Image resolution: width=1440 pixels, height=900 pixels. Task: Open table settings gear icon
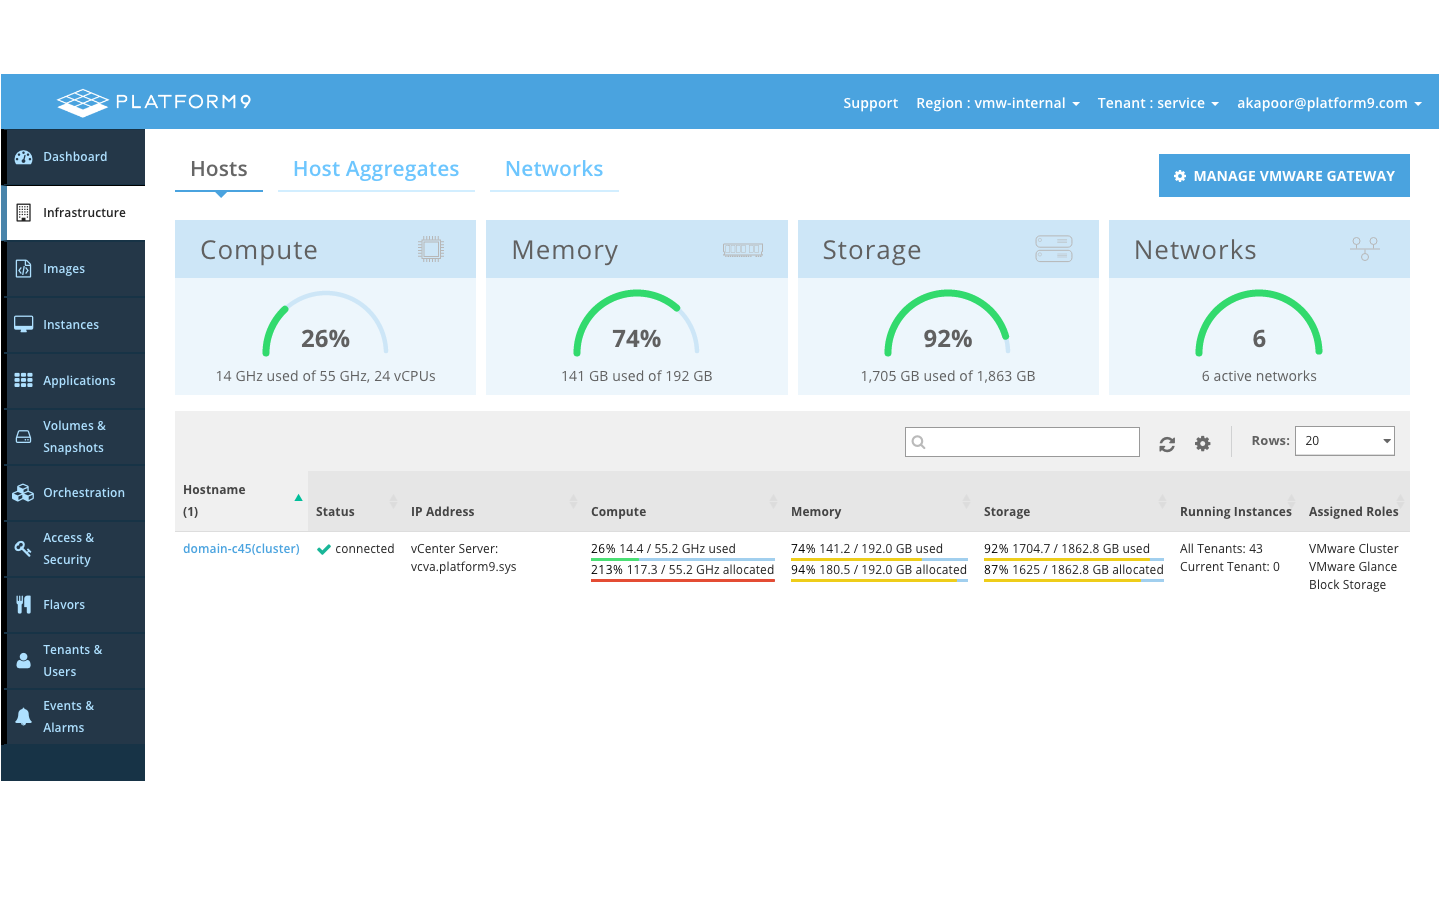[x=1202, y=444]
